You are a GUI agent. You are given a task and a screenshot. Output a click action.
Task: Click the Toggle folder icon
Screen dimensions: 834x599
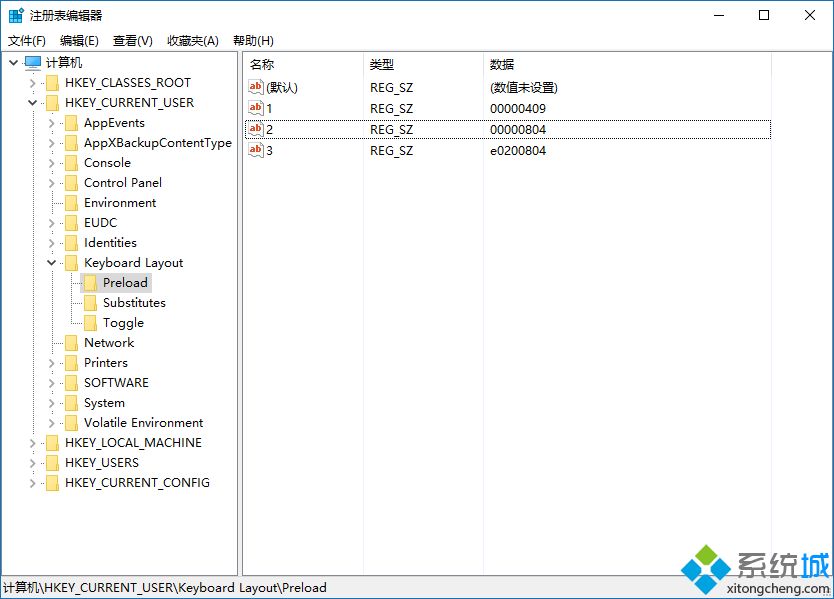click(88, 322)
